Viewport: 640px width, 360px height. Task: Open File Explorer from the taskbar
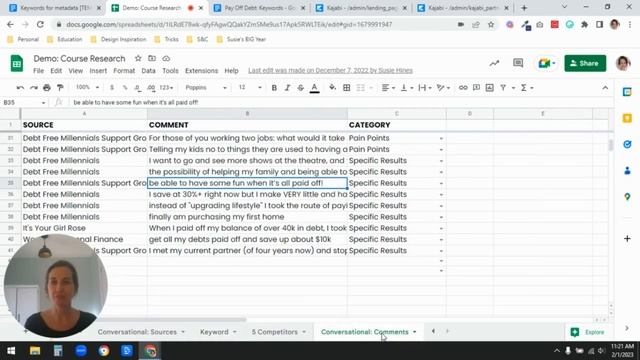pos(35,351)
